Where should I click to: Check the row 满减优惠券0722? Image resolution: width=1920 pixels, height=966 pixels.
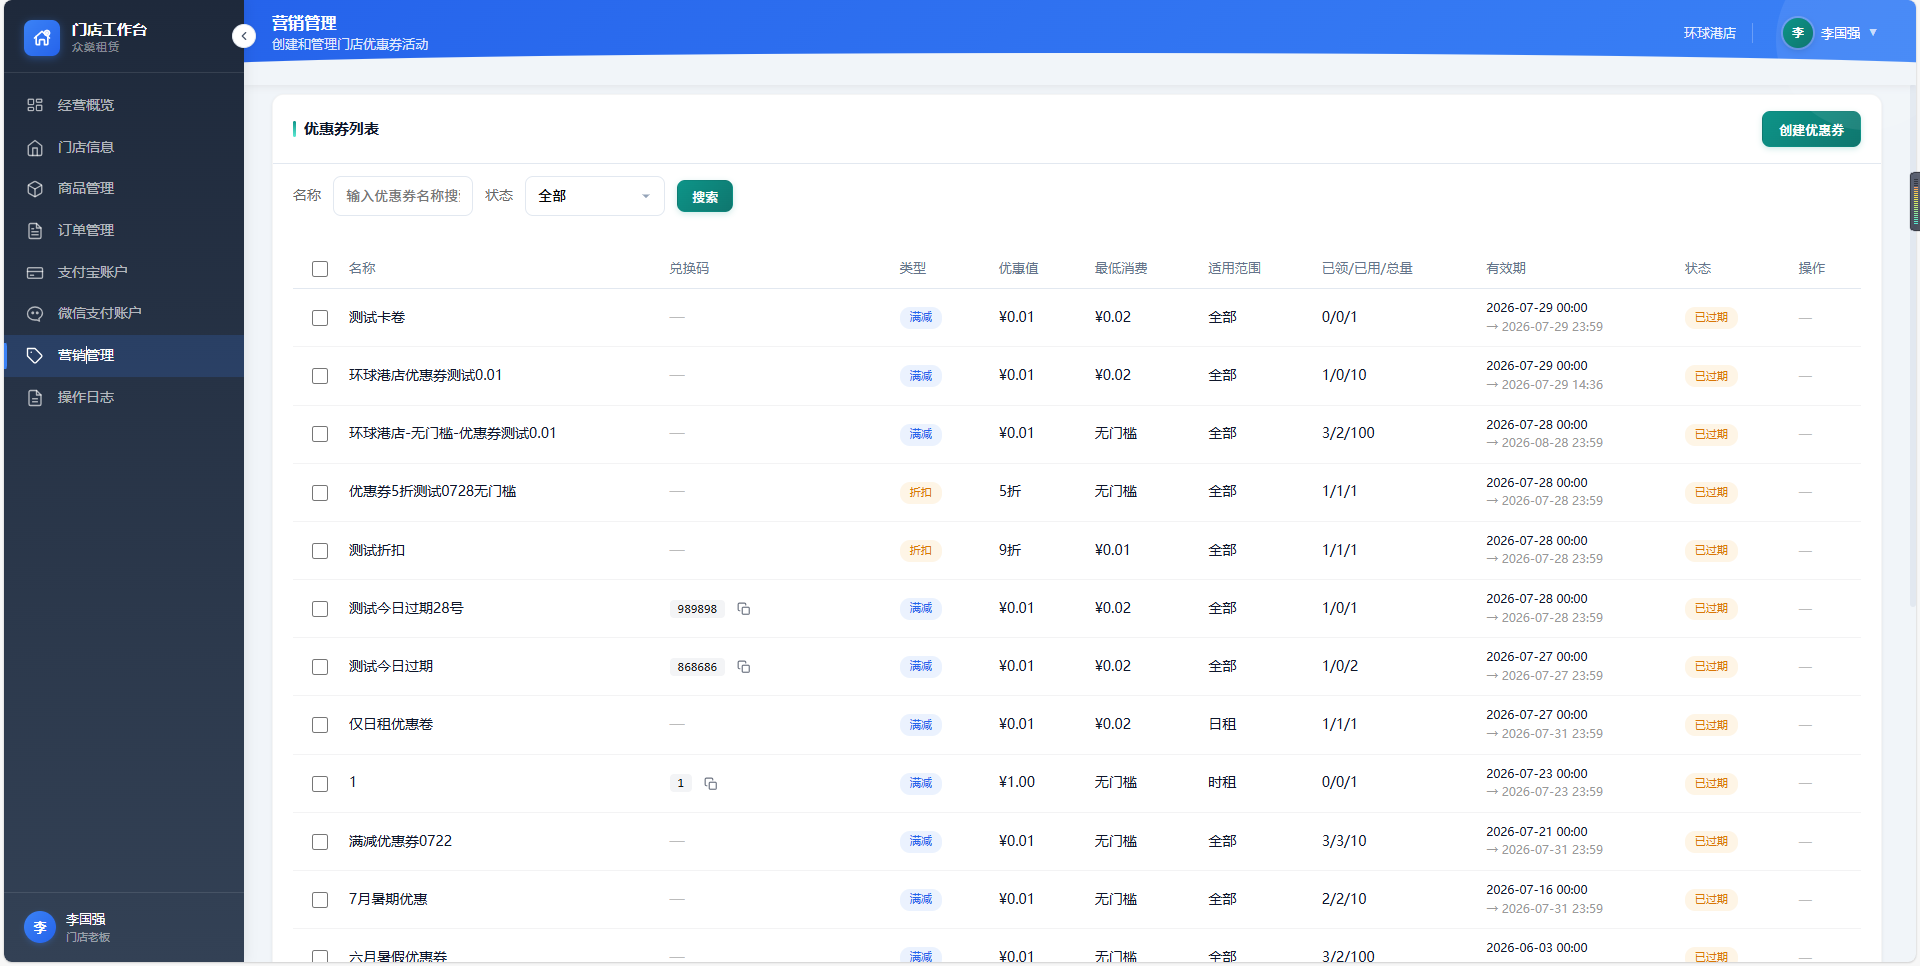(320, 841)
